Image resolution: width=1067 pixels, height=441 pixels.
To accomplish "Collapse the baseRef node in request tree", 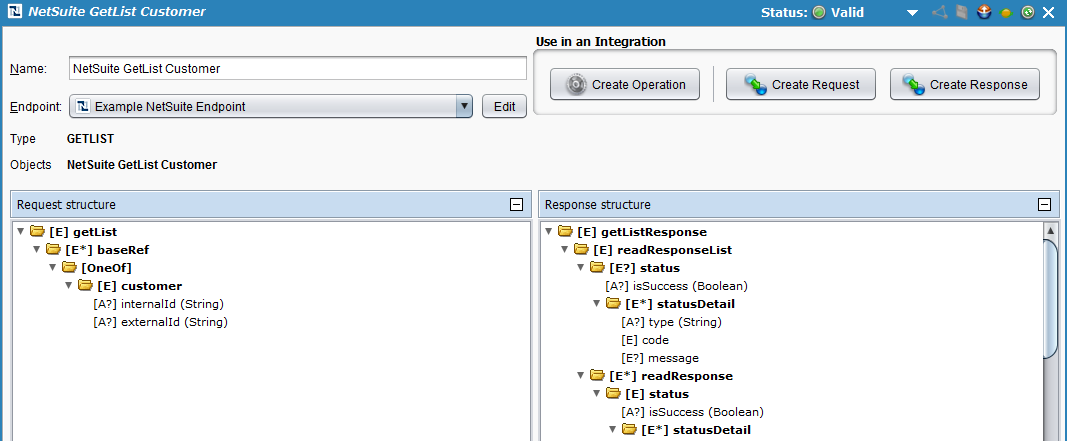I will (x=37, y=250).
